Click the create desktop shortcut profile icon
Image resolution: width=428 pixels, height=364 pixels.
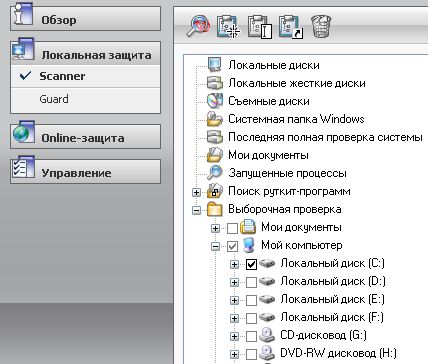pos(291,27)
